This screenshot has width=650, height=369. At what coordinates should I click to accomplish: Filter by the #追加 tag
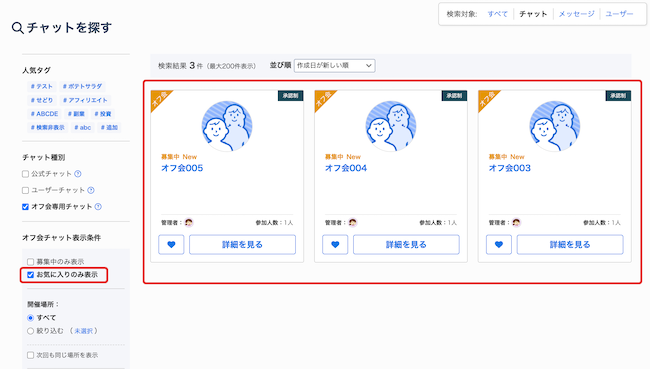coord(109,127)
